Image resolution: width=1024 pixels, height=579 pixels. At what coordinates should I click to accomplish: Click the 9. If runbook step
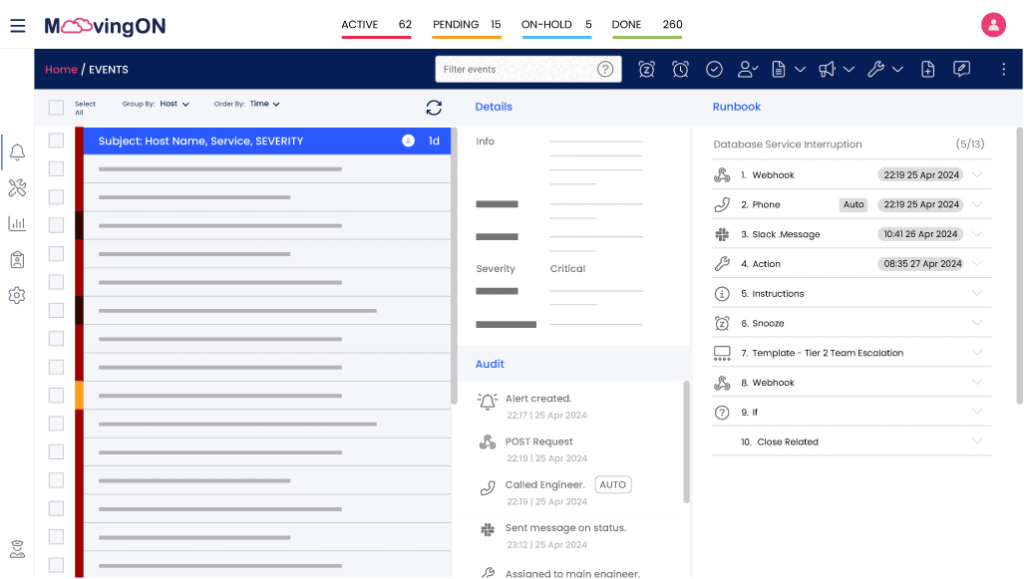(x=851, y=413)
